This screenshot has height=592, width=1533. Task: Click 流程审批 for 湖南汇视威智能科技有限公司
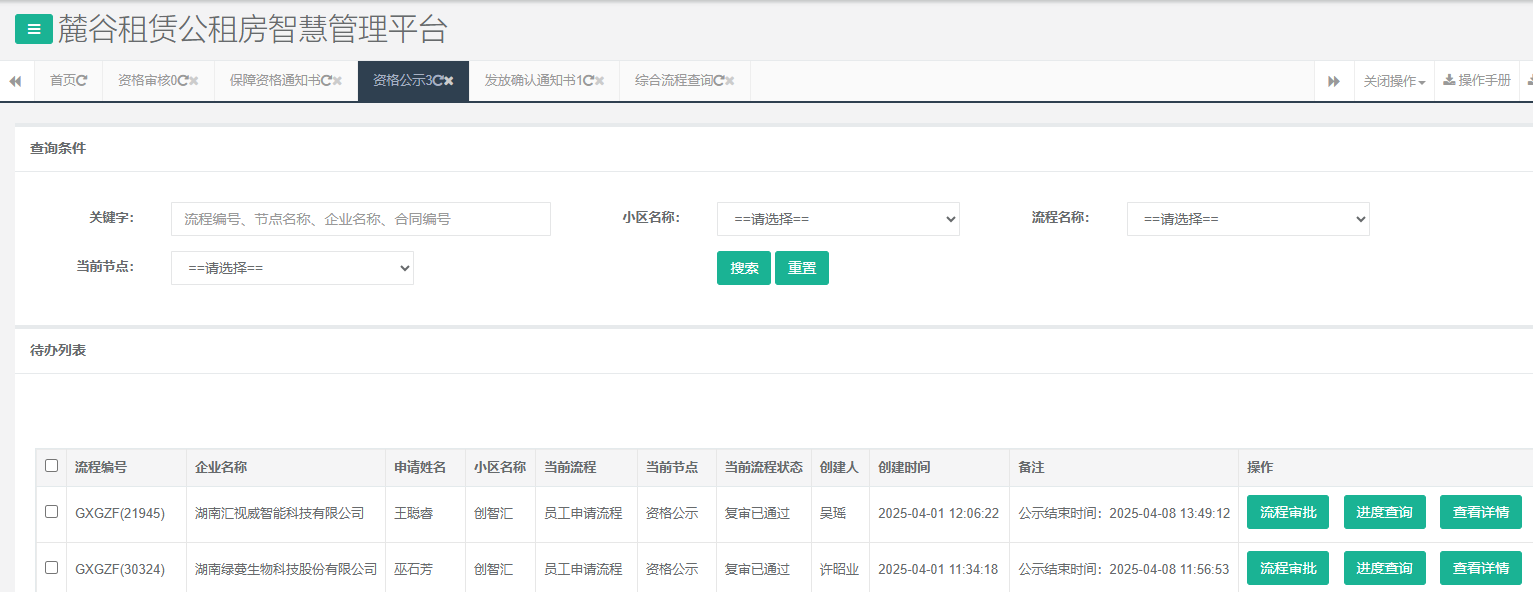[1288, 511]
